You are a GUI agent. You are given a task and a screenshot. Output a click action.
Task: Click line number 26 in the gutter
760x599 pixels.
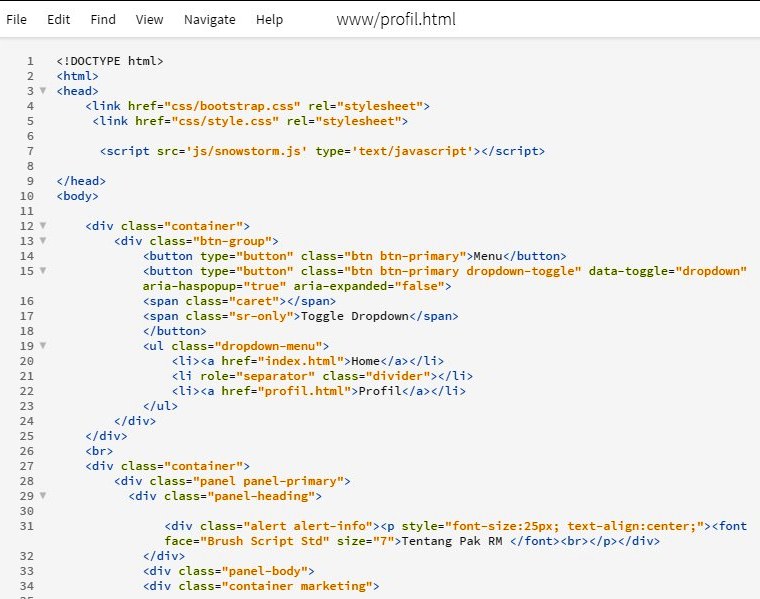click(x=27, y=451)
